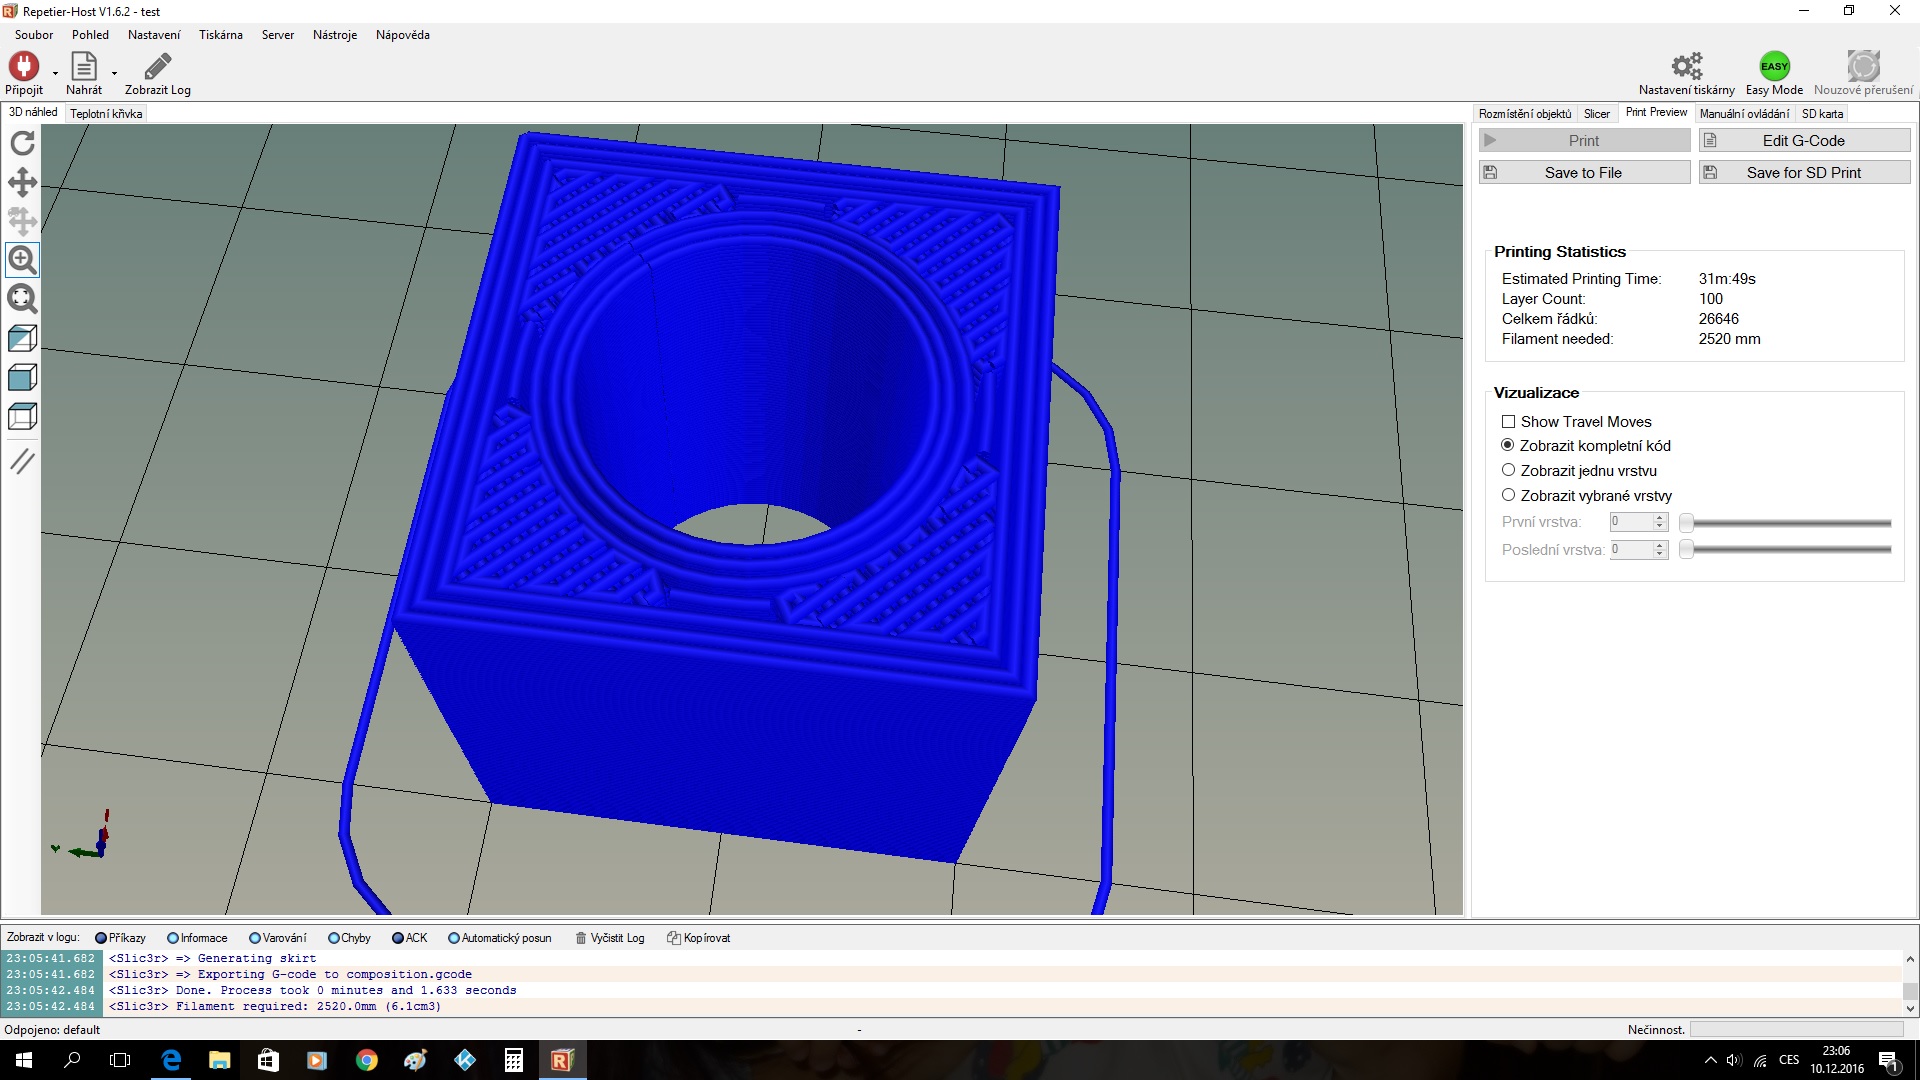Click the Připojit connect icon
Screen dimensions: 1920x1080
(23, 67)
